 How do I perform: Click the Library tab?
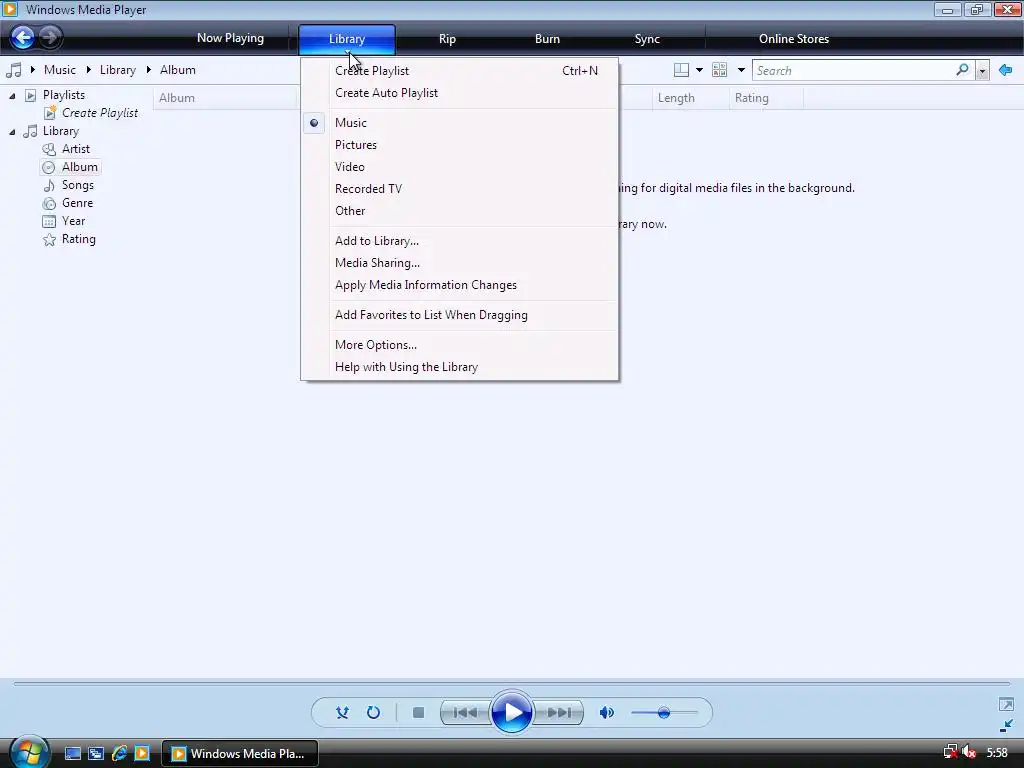[x=347, y=39]
